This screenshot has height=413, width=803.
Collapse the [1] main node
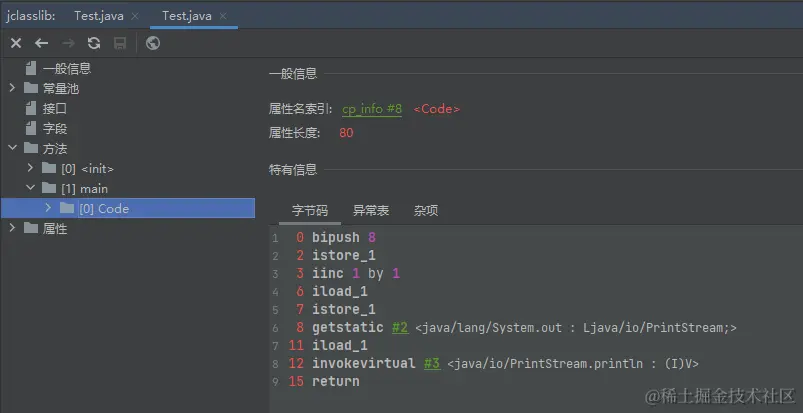[x=30, y=188]
